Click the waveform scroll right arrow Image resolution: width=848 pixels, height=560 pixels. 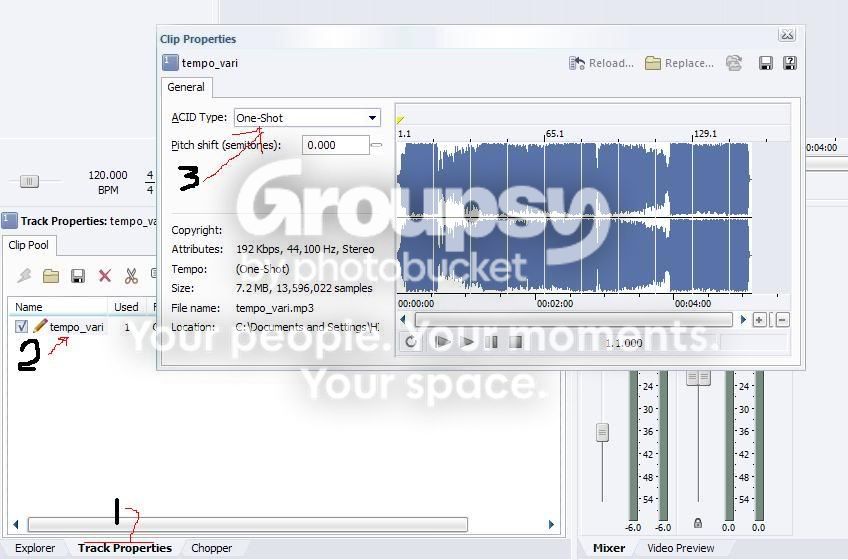point(743,320)
